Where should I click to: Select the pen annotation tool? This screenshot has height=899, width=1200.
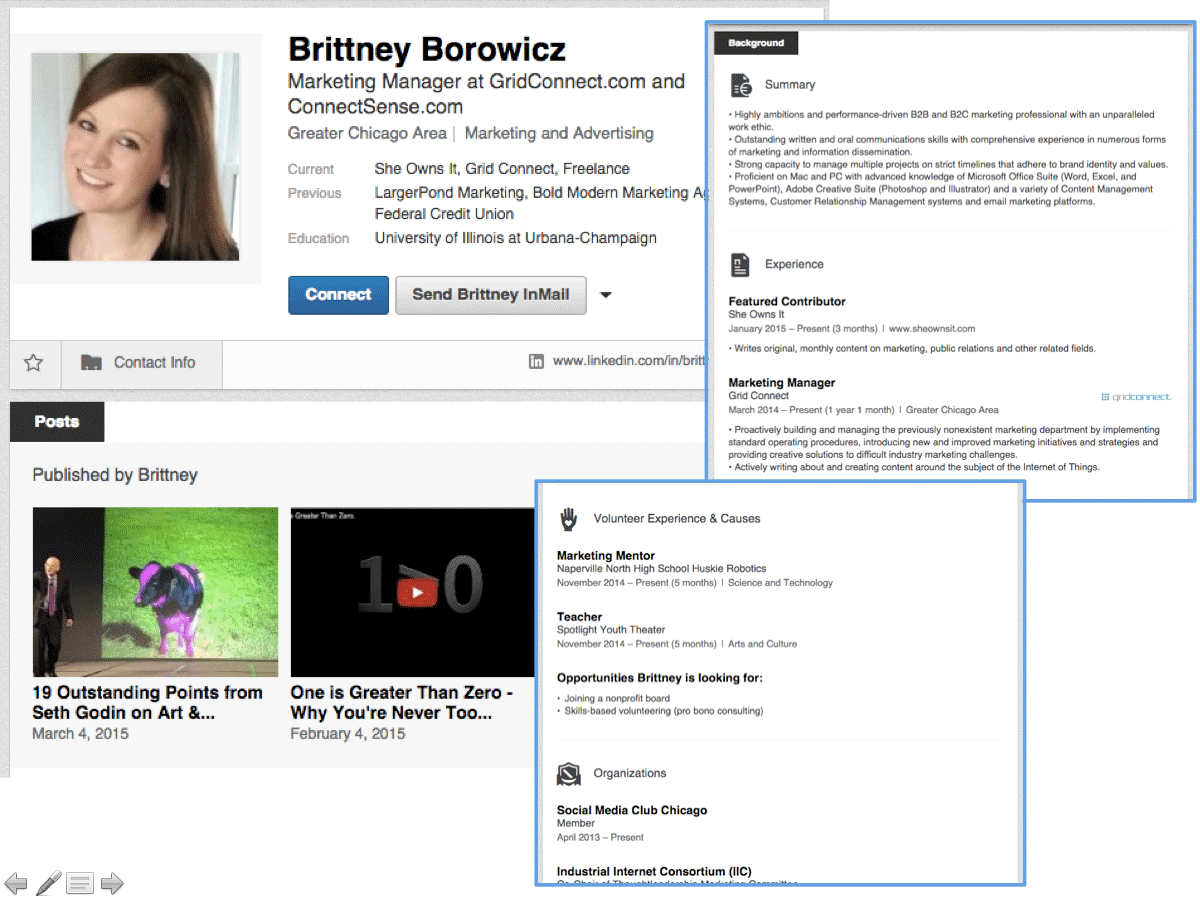coord(49,883)
